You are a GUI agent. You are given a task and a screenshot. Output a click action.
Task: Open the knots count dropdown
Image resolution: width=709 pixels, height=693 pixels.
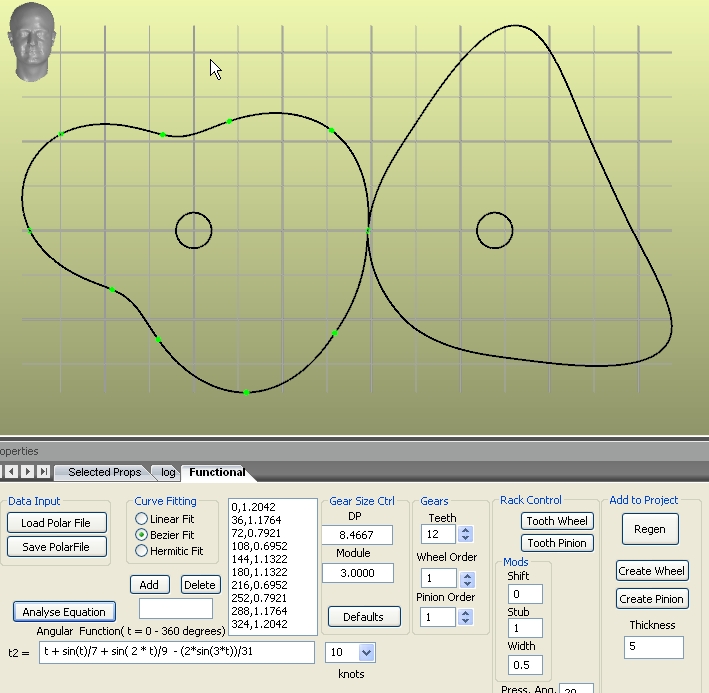[365, 652]
